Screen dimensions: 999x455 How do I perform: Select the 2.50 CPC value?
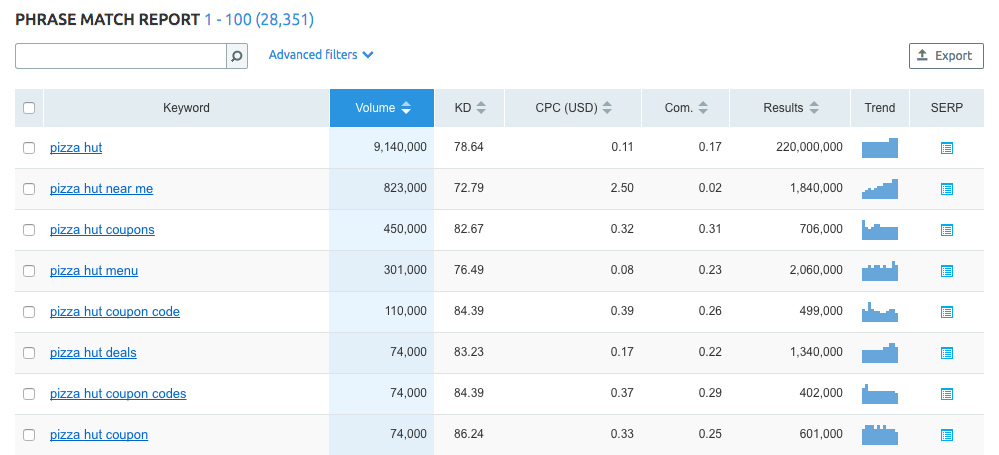pyautogui.click(x=622, y=188)
